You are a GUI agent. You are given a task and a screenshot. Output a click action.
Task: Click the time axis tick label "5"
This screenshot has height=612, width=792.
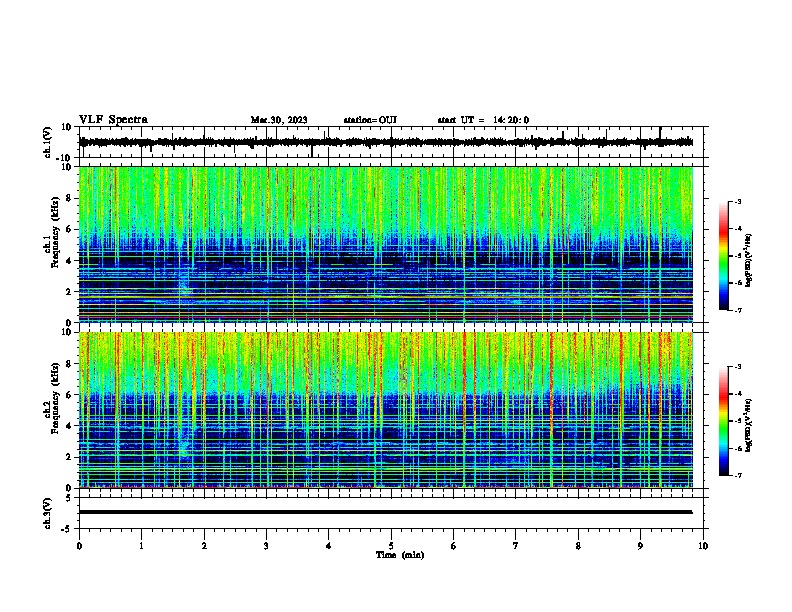[x=391, y=546]
